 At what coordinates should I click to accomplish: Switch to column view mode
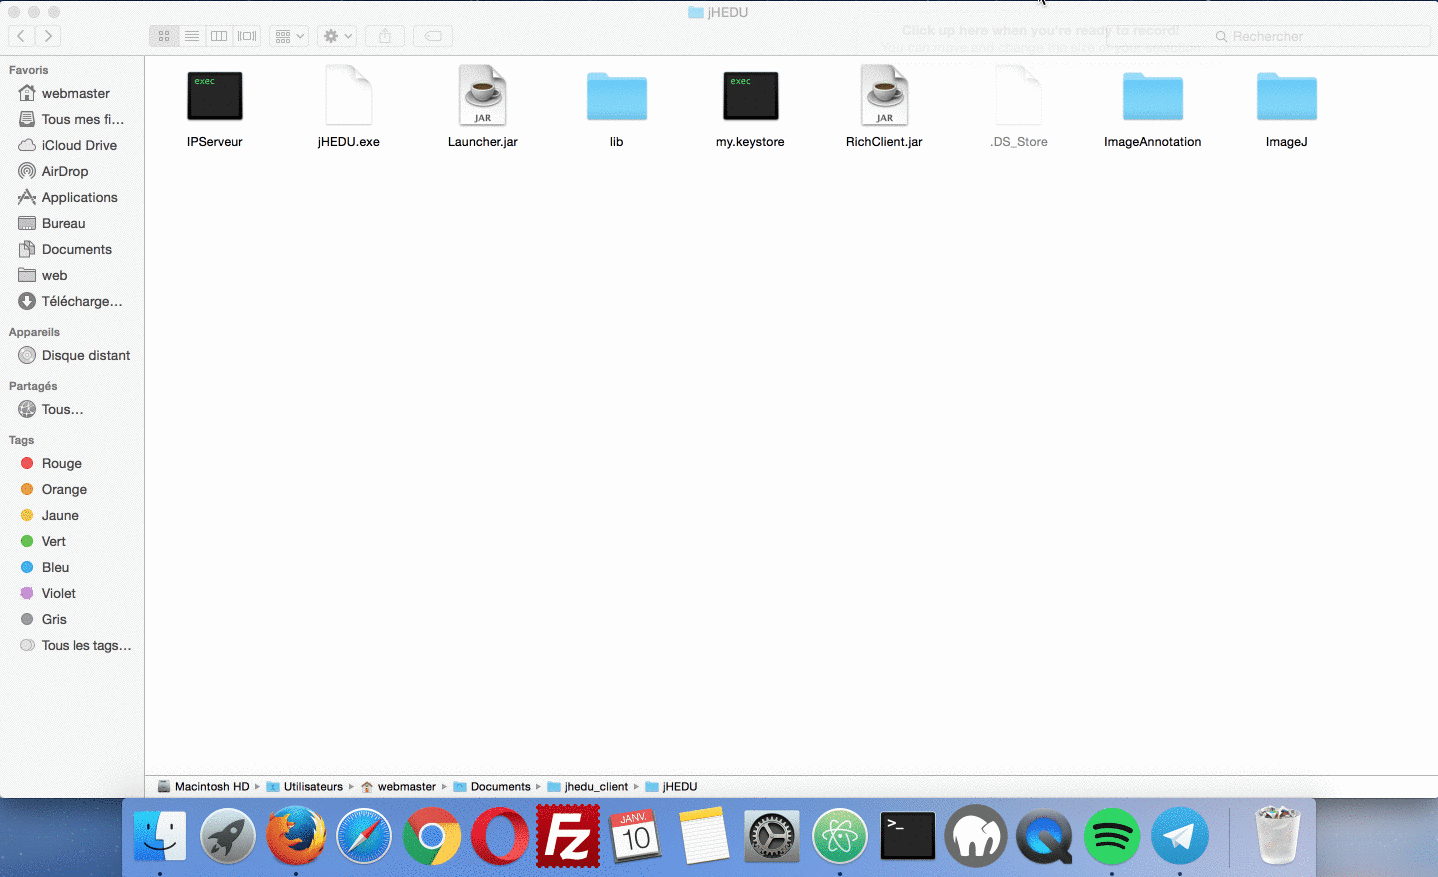[x=219, y=36]
